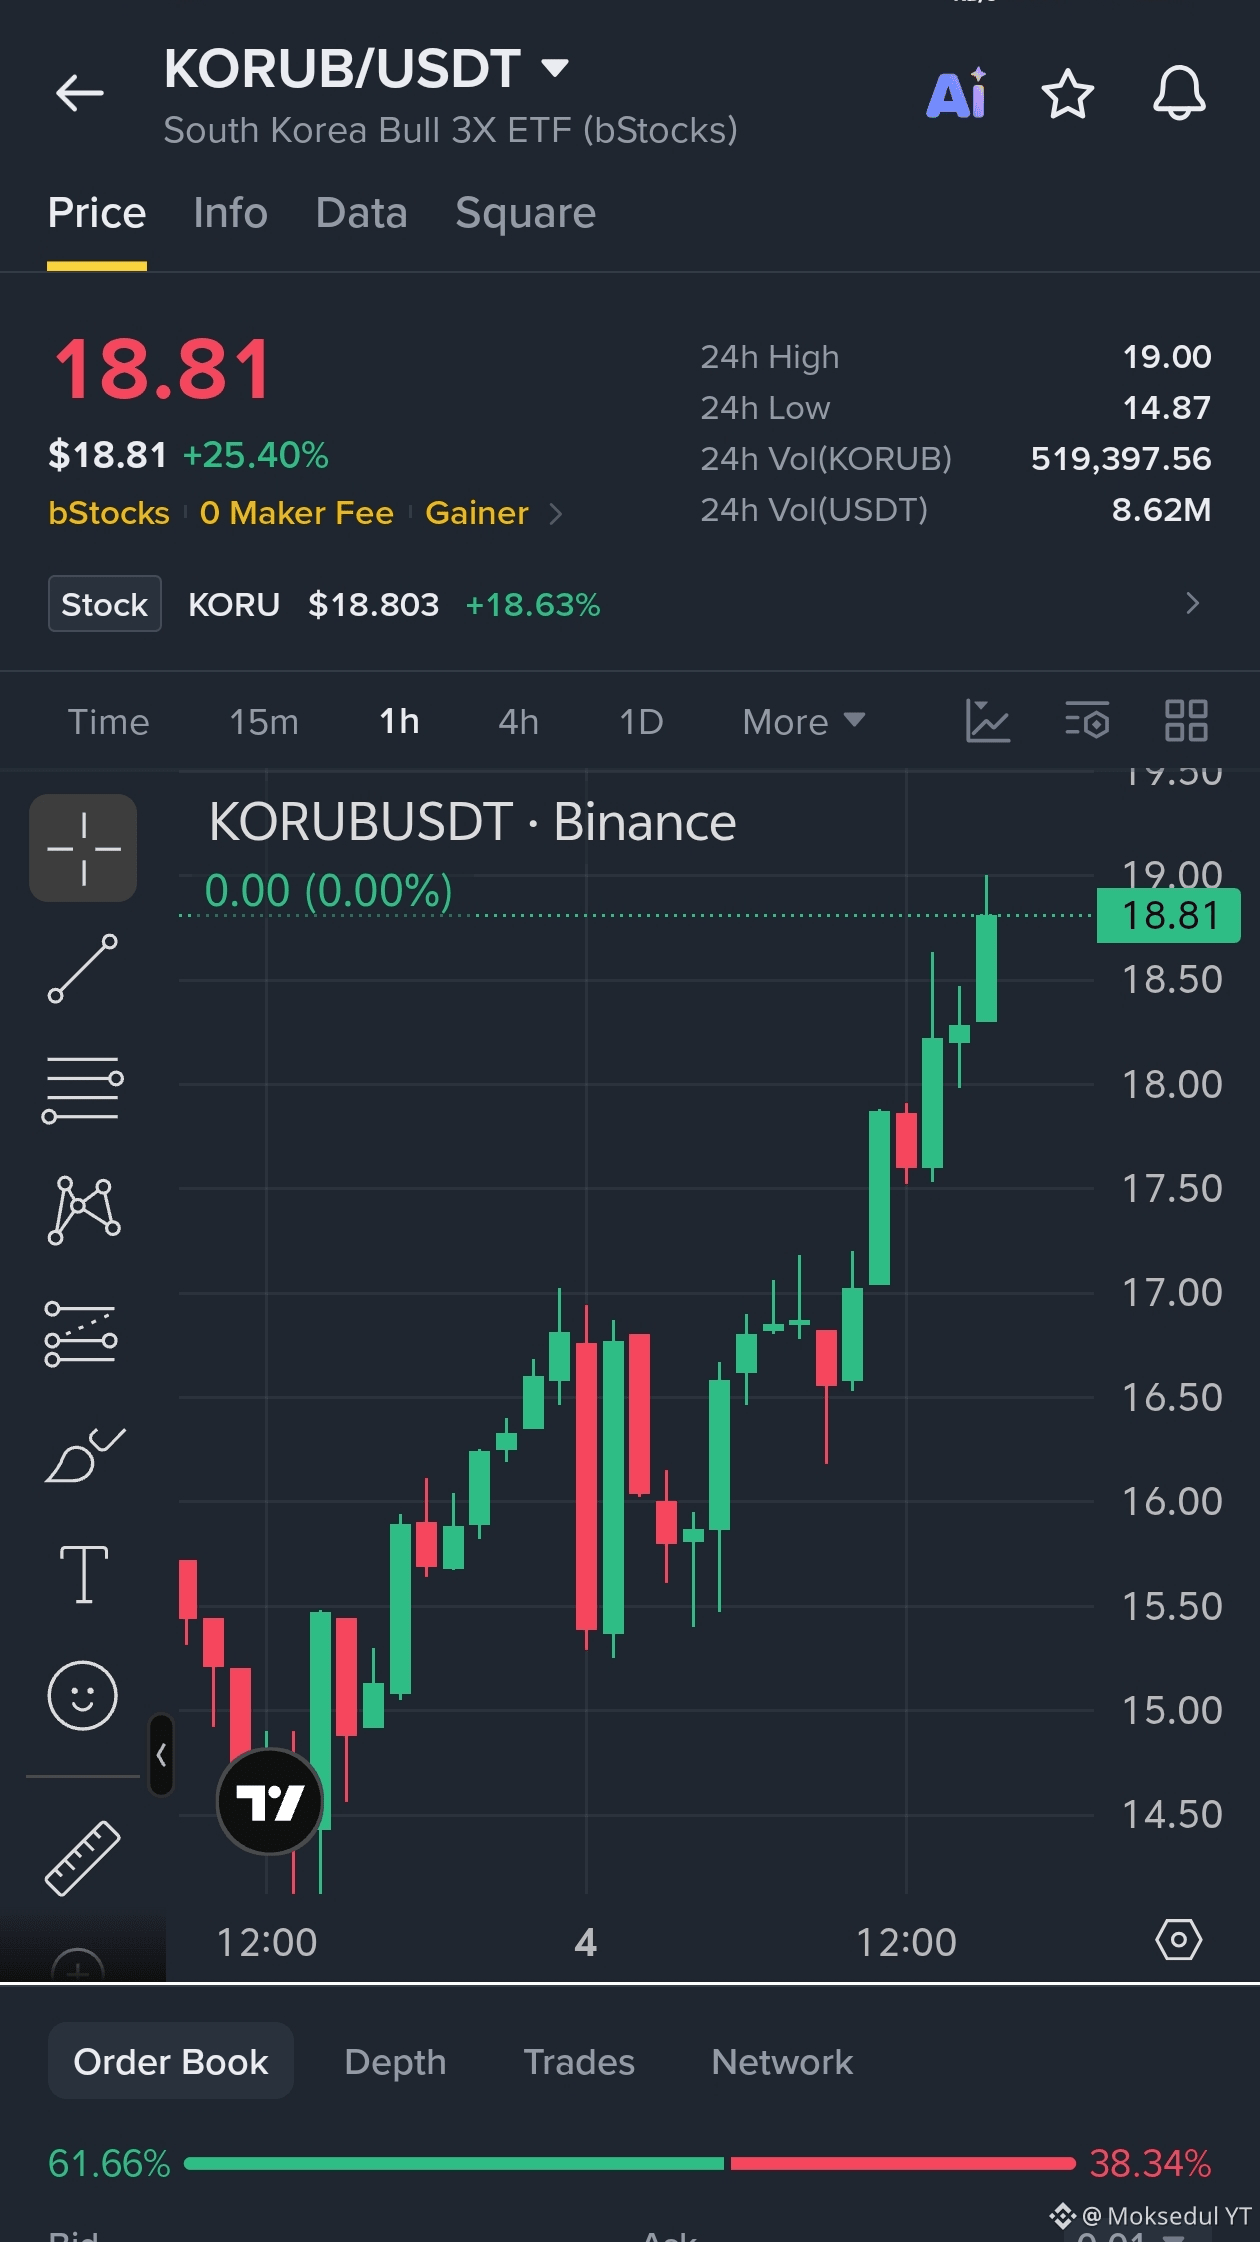
Task: Open the 0 Maker Fee tag
Action: (297, 513)
